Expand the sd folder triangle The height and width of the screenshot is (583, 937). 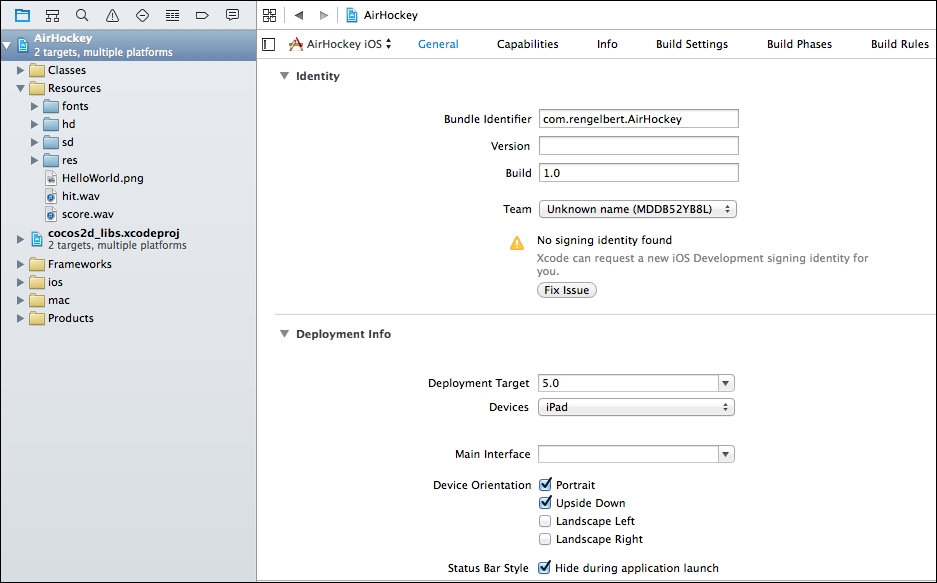[x=34, y=142]
